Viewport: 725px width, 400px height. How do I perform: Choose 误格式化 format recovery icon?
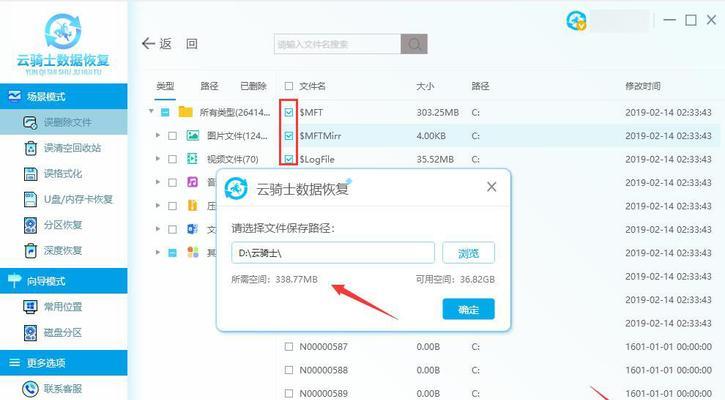(31, 174)
